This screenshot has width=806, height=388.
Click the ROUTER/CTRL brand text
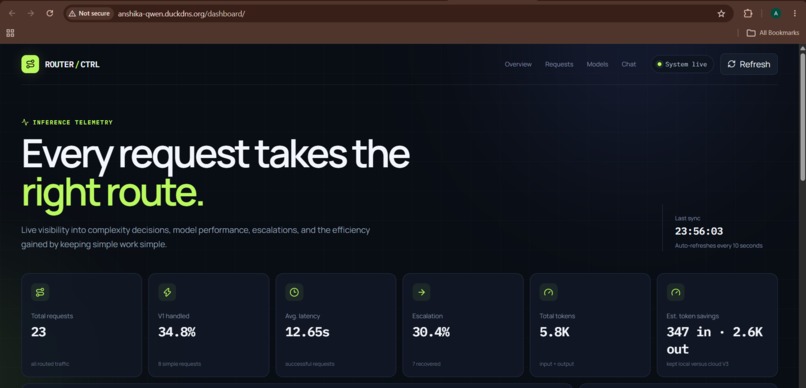72,65
